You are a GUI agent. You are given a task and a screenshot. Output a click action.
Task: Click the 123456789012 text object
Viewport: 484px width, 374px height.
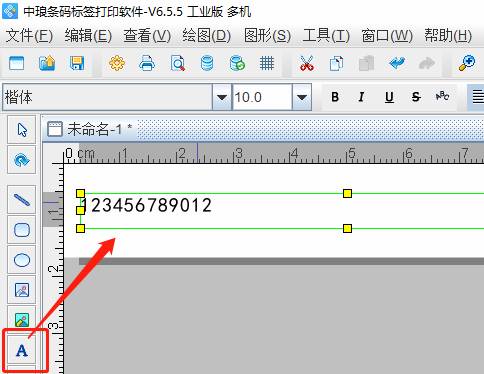coord(146,205)
